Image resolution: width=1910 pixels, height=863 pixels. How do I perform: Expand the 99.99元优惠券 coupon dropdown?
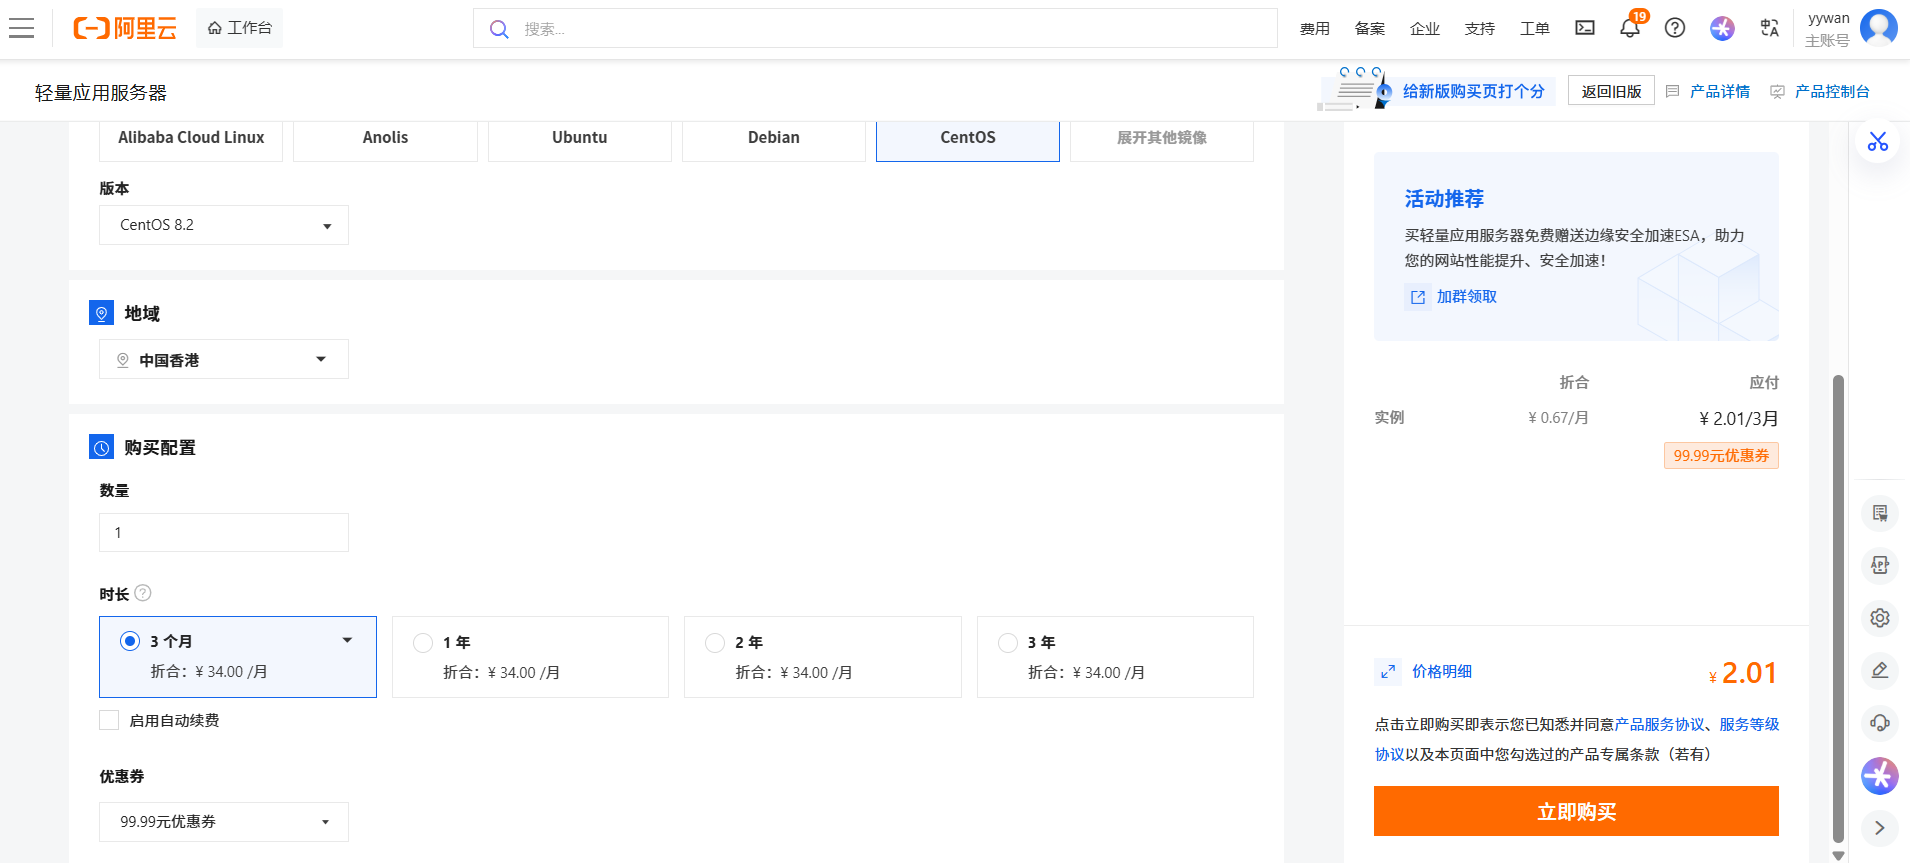pos(224,822)
